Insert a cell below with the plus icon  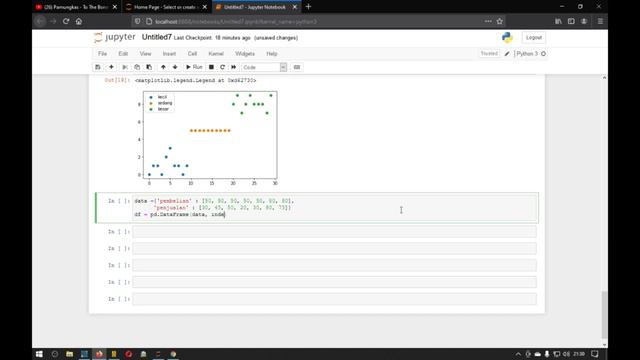coord(111,67)
